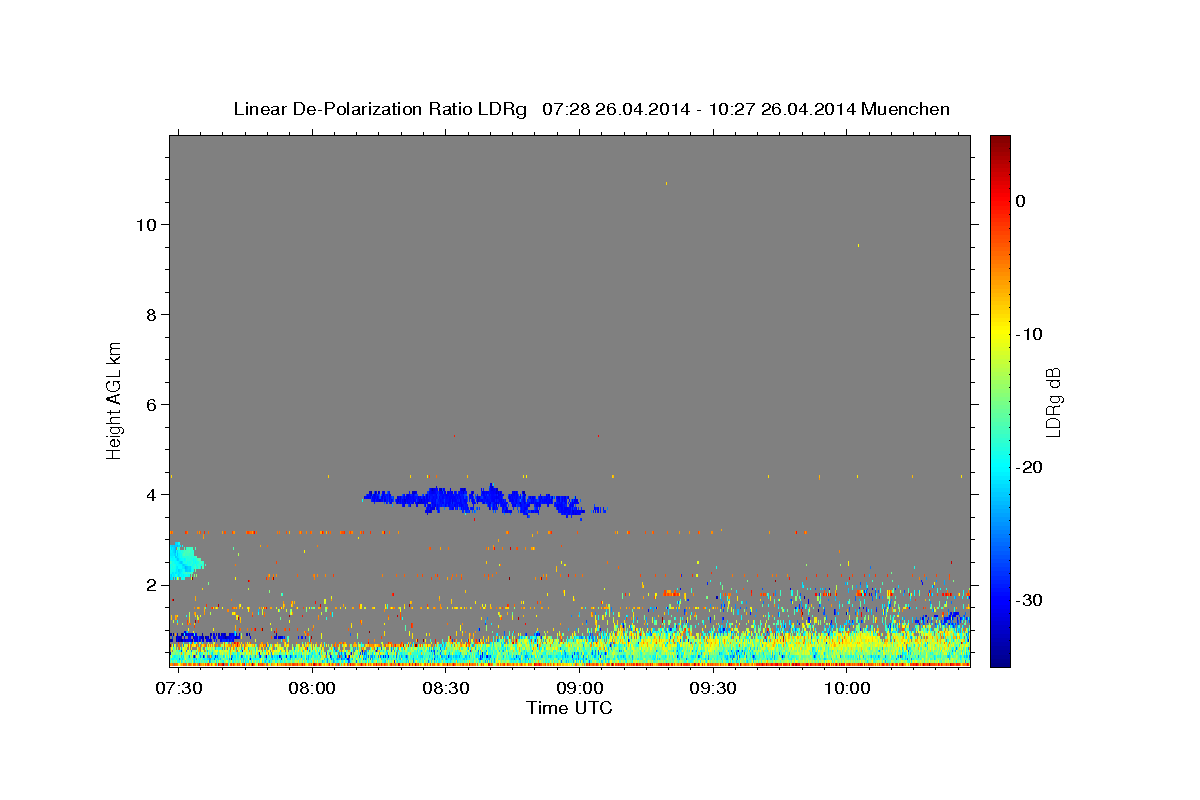Image resolution: width=1200 pixels, height=800 pixels.
Task: Click 'Muenchen' in the plot title
Action: 907,109
